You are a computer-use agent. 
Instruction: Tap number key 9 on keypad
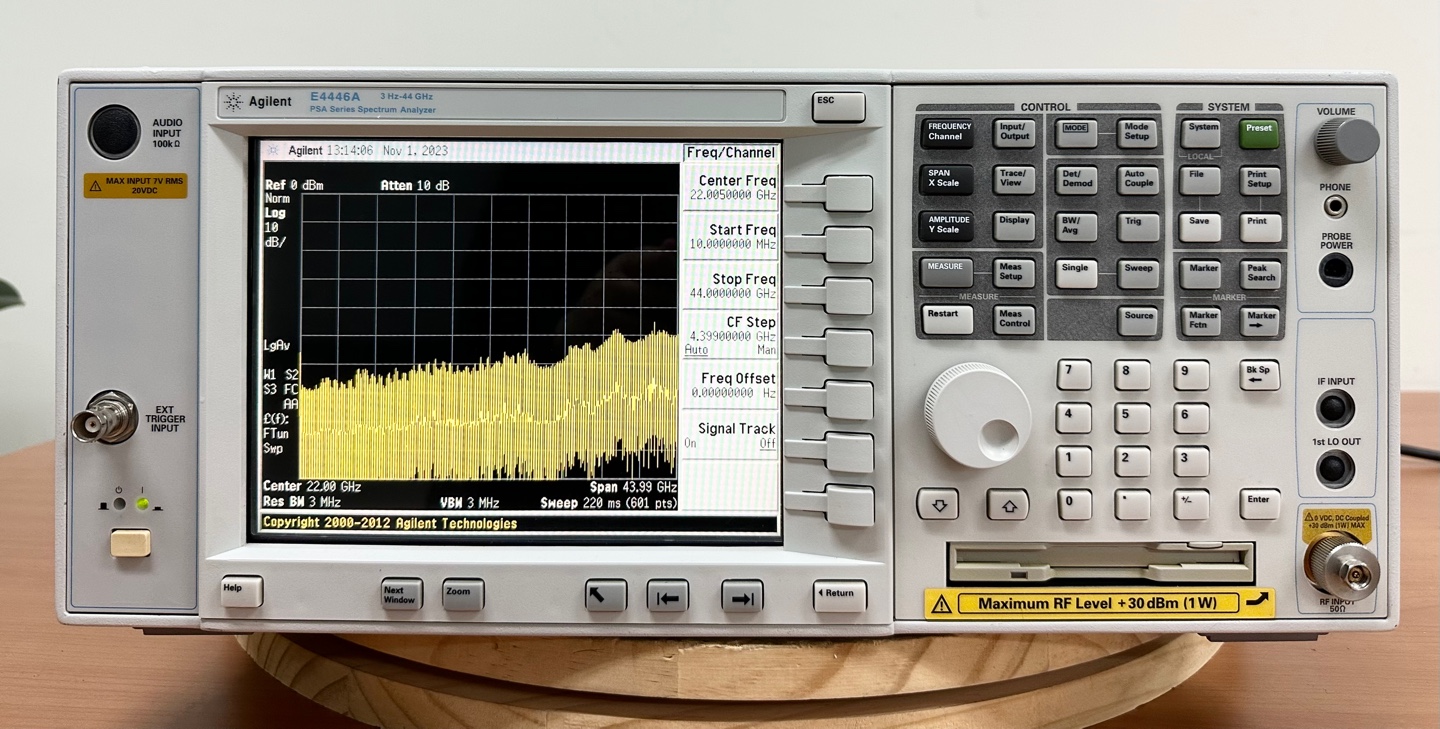1191,374
